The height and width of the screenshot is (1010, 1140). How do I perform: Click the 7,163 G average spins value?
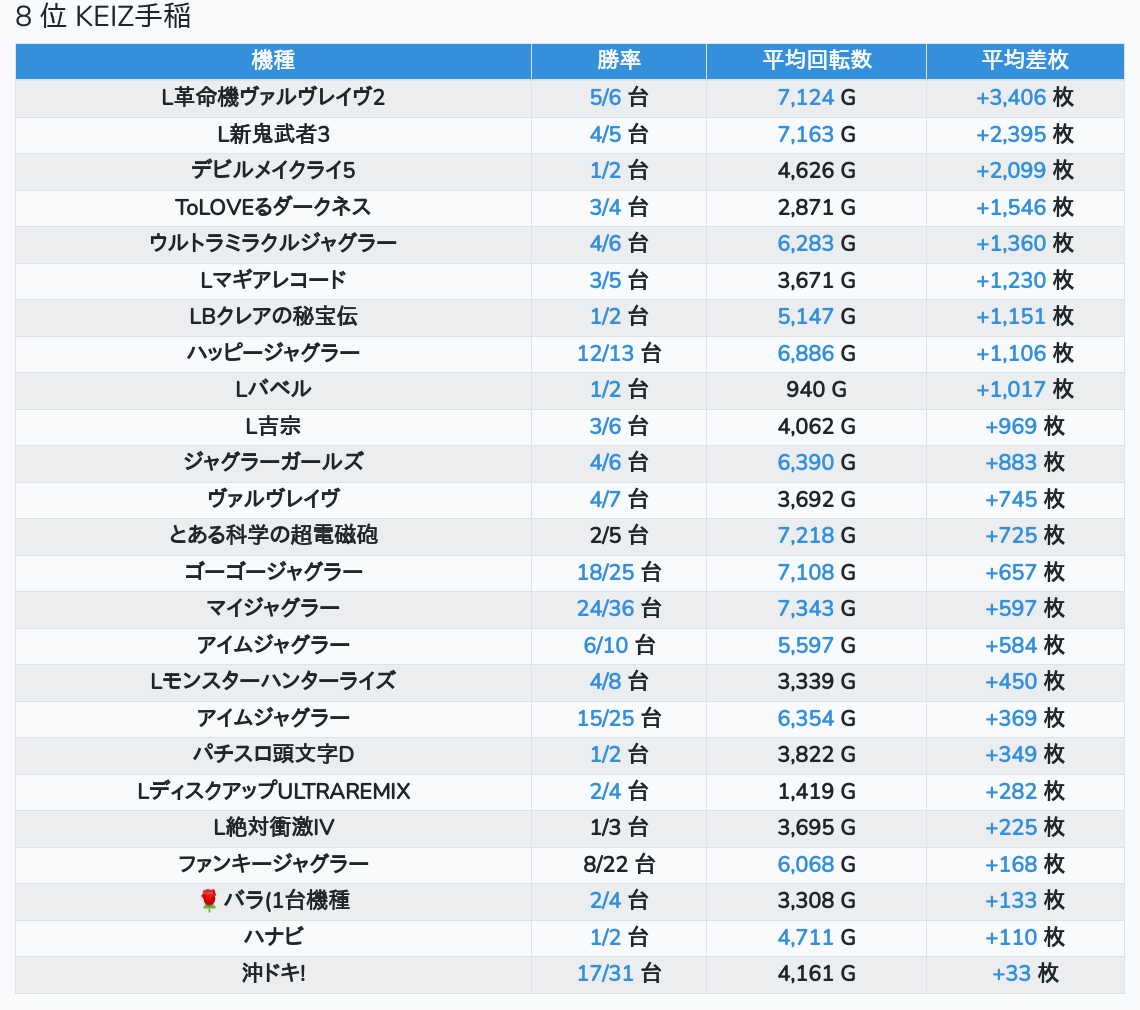point(806,134)
